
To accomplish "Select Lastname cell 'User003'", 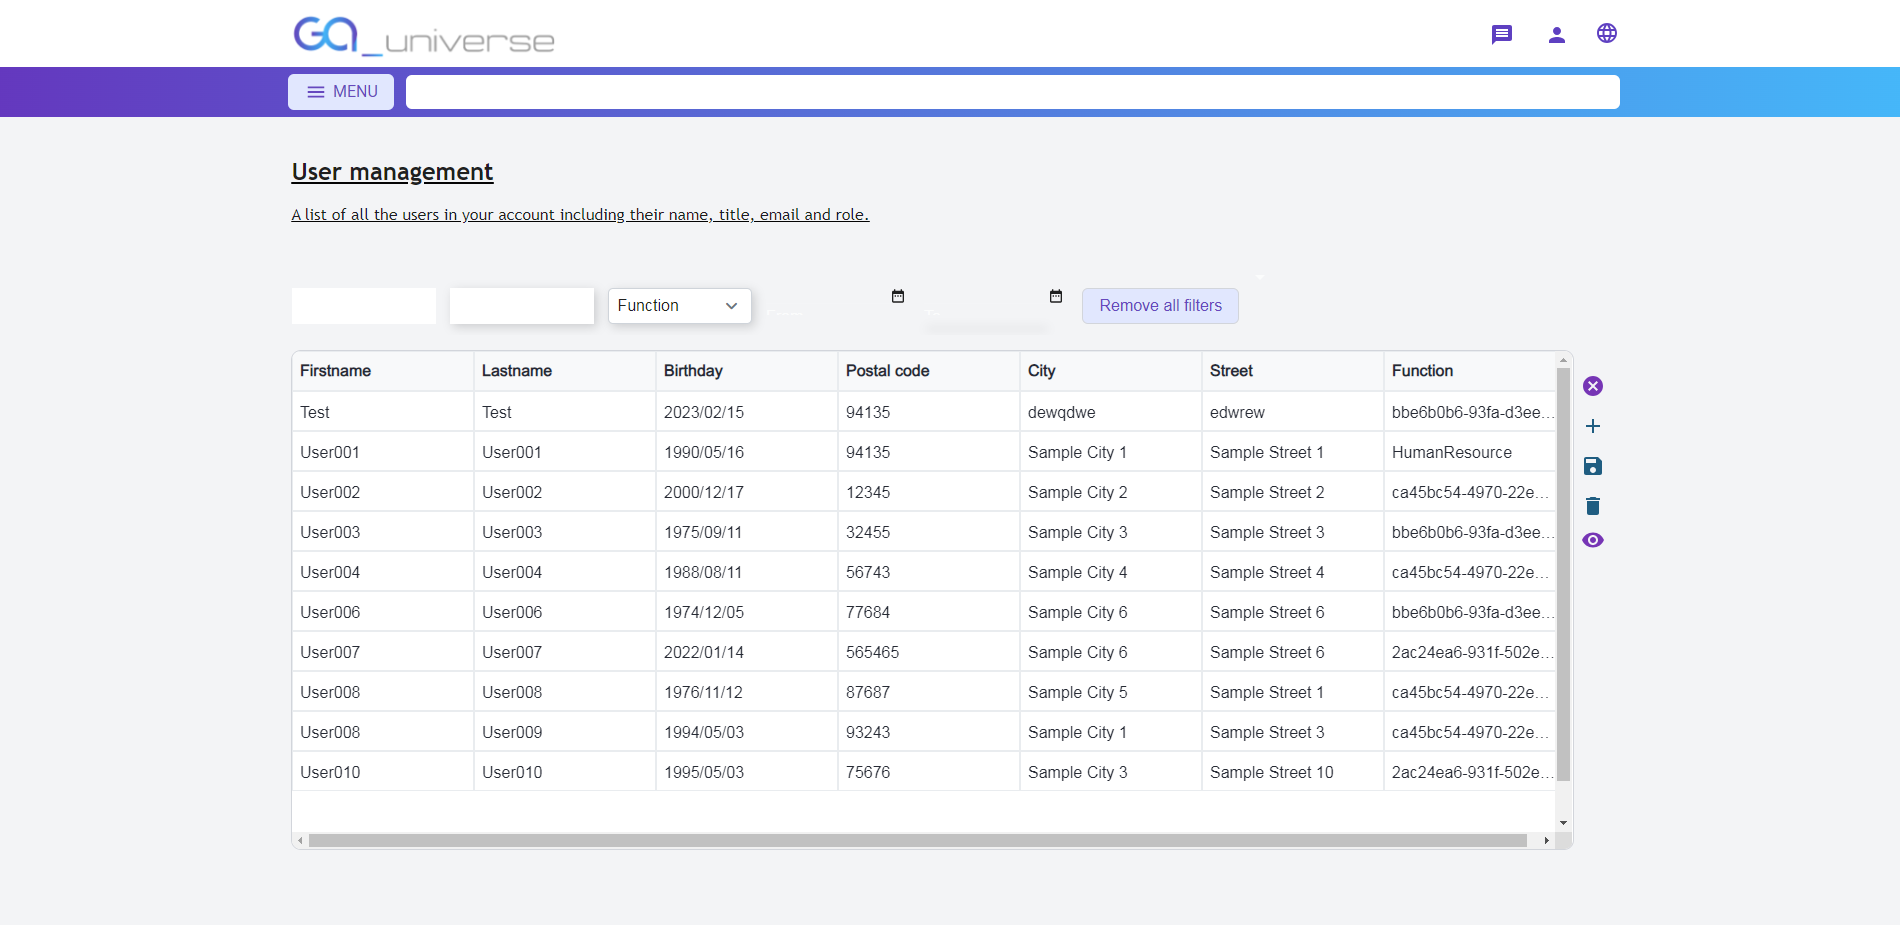I will tap(564, 532).
